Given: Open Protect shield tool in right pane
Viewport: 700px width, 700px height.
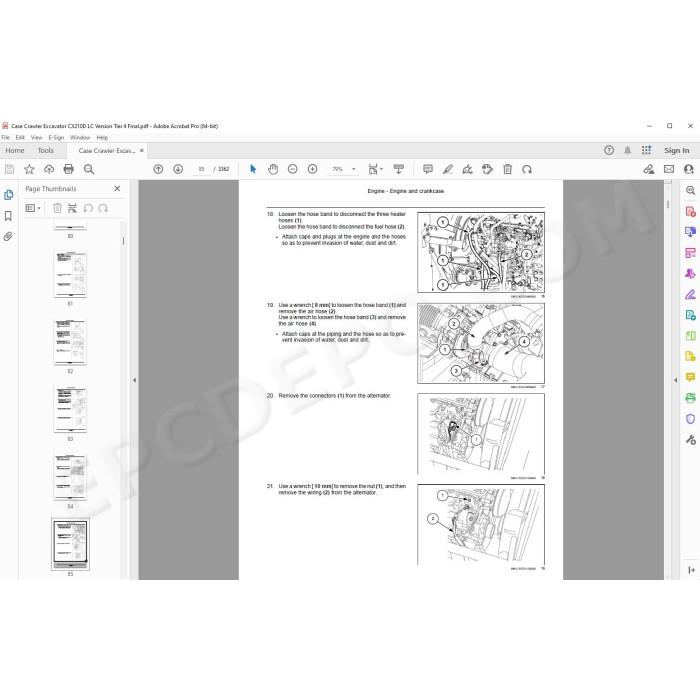Looking at the screenshot, I should (x=690, y=419).
